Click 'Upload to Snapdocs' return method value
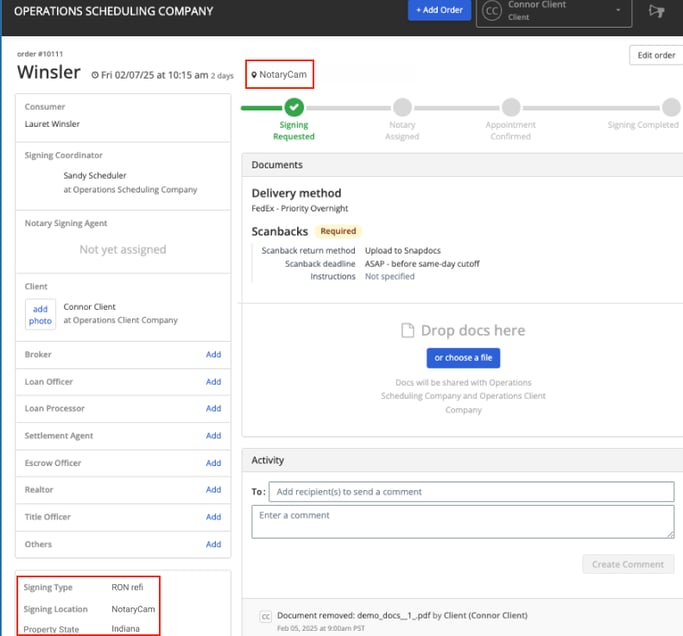This screenshot has width=683, height=636. click(x=402, y=251)
